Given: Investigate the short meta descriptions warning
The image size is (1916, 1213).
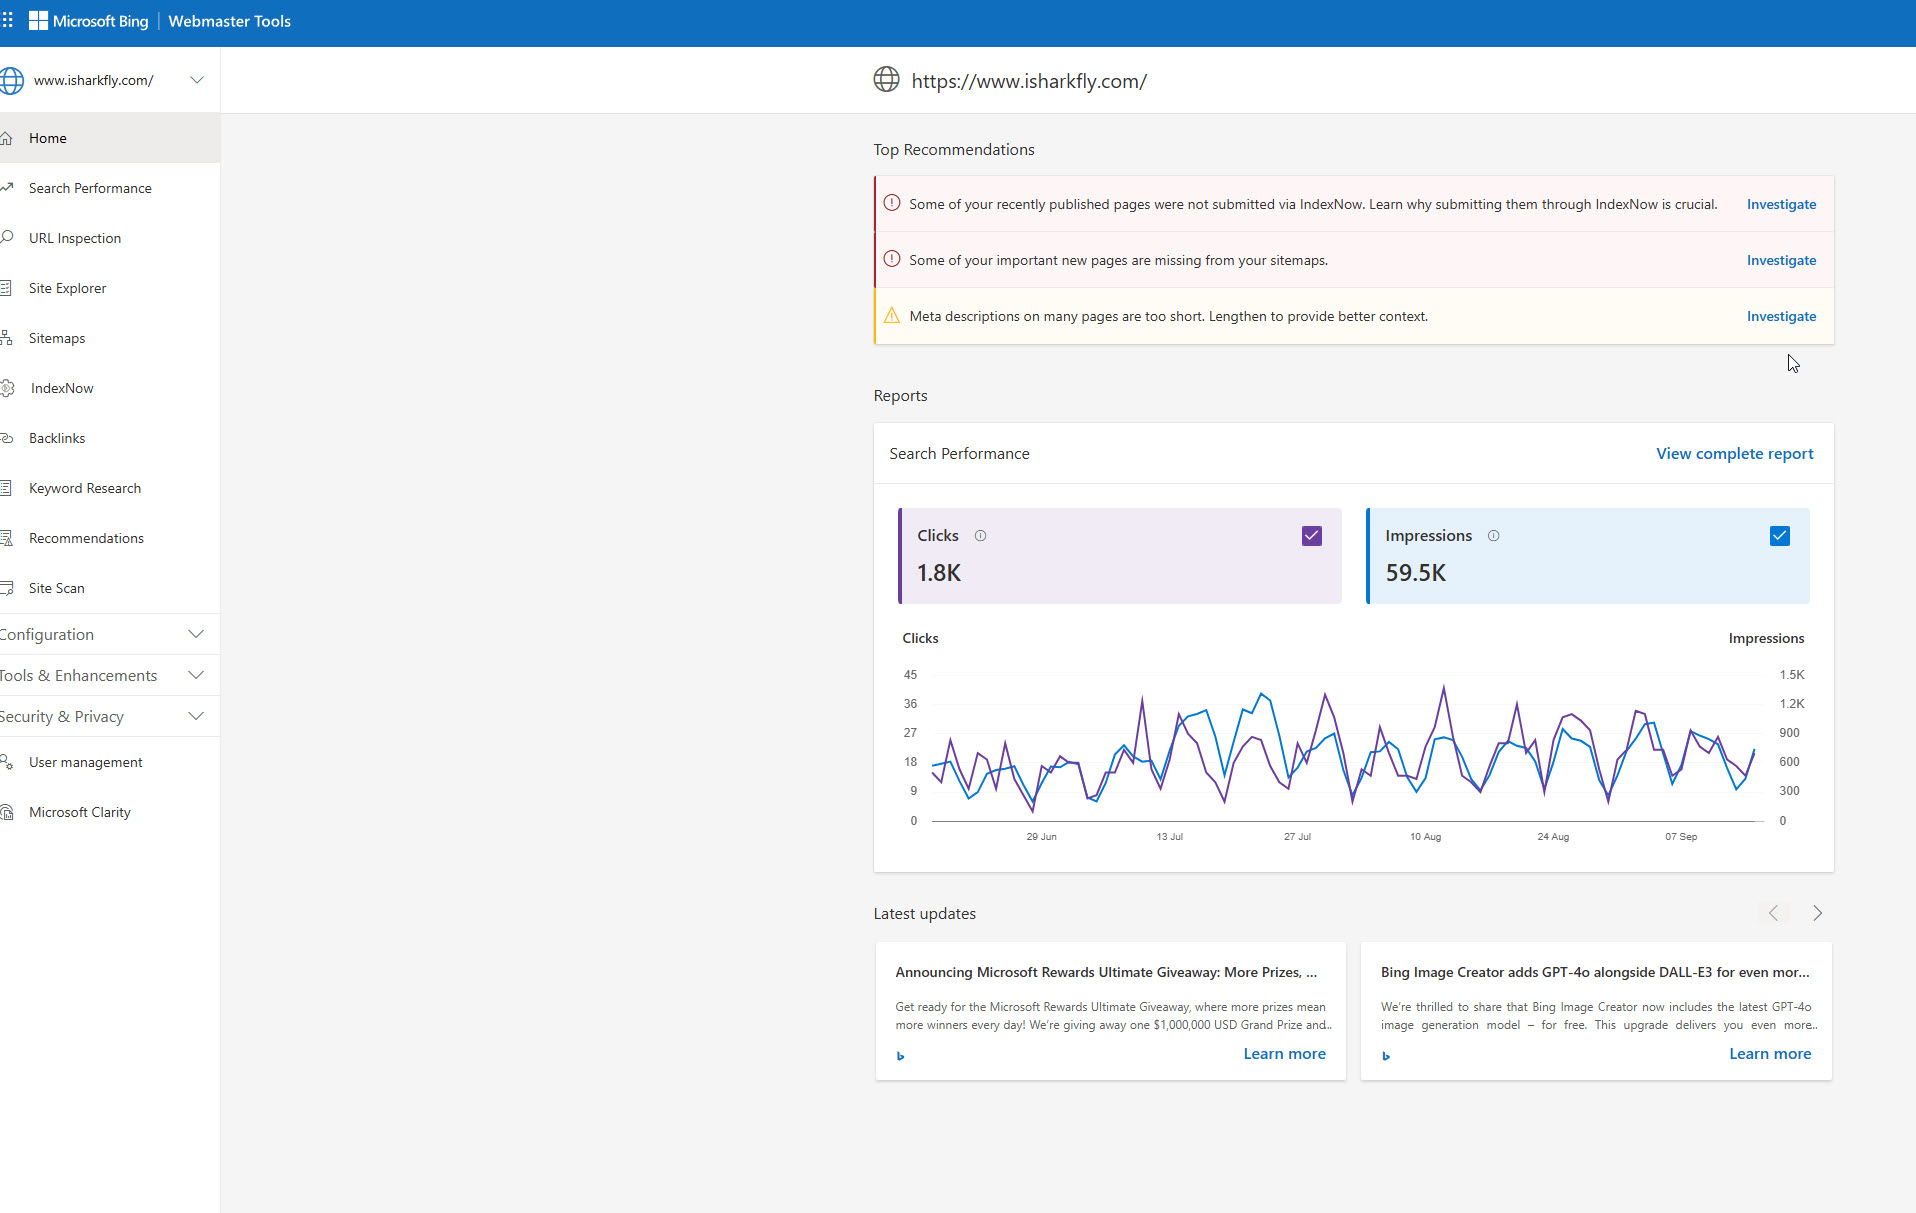Looking at the screenshot, I should click(x=1781, y=316).
